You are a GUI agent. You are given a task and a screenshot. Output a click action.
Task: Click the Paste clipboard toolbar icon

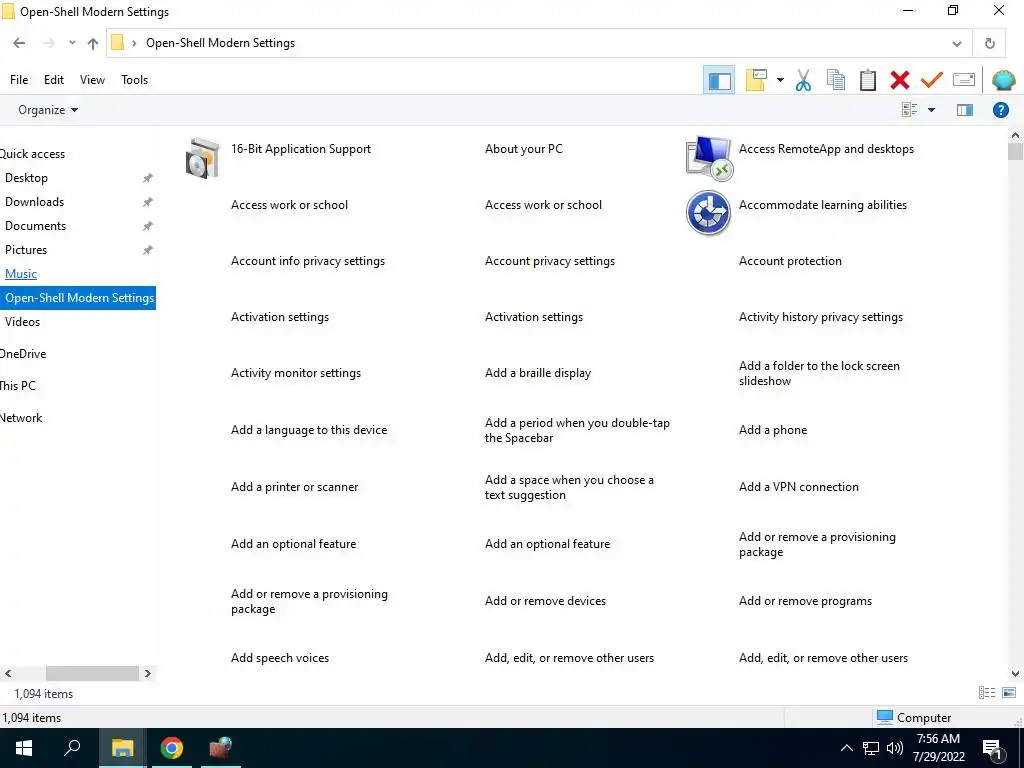click(x=867, y=80)
